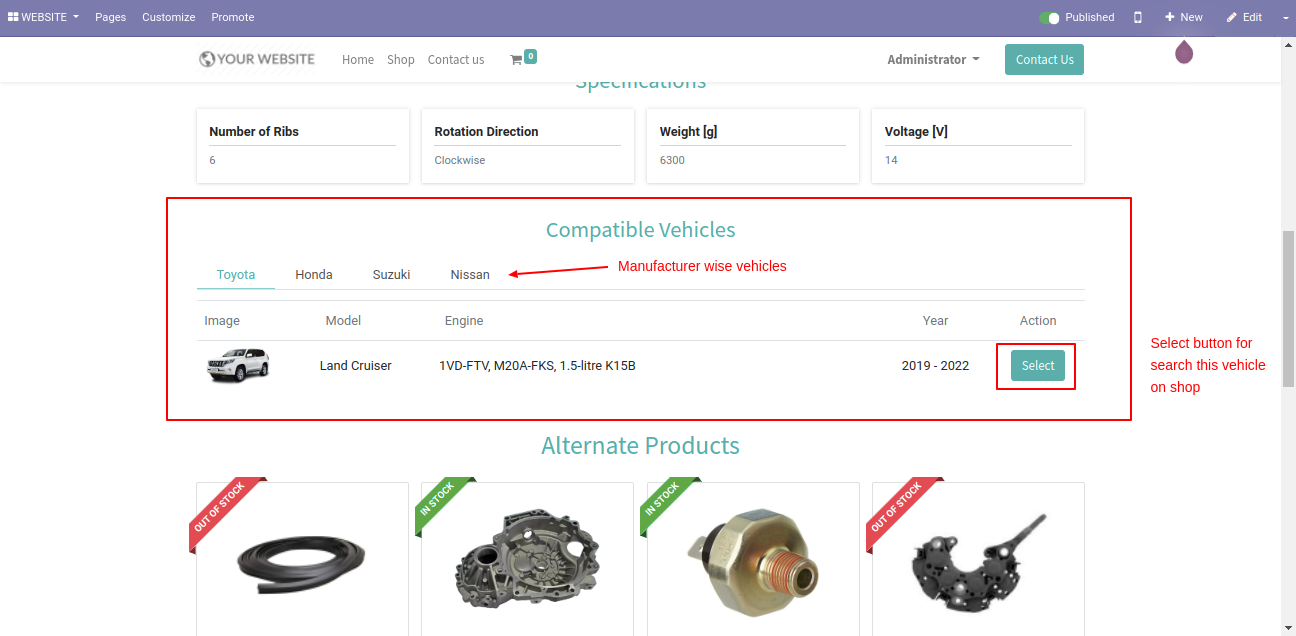1296x636 pixels.
Task: Expand the caret at top-bar end
Action: pos(1285,17)
